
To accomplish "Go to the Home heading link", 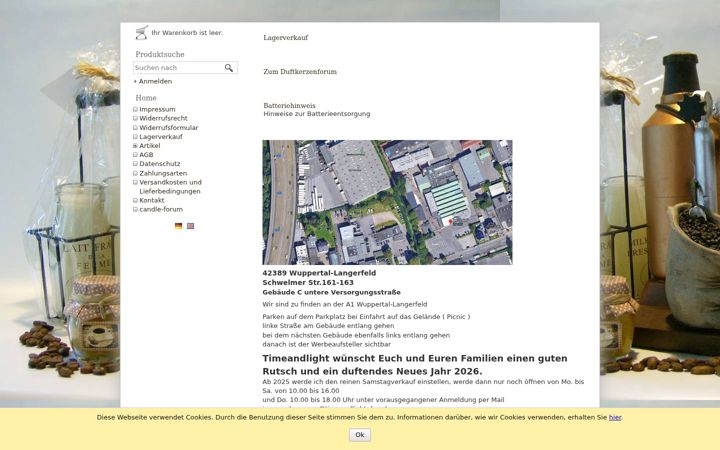I will coord(146,98).
